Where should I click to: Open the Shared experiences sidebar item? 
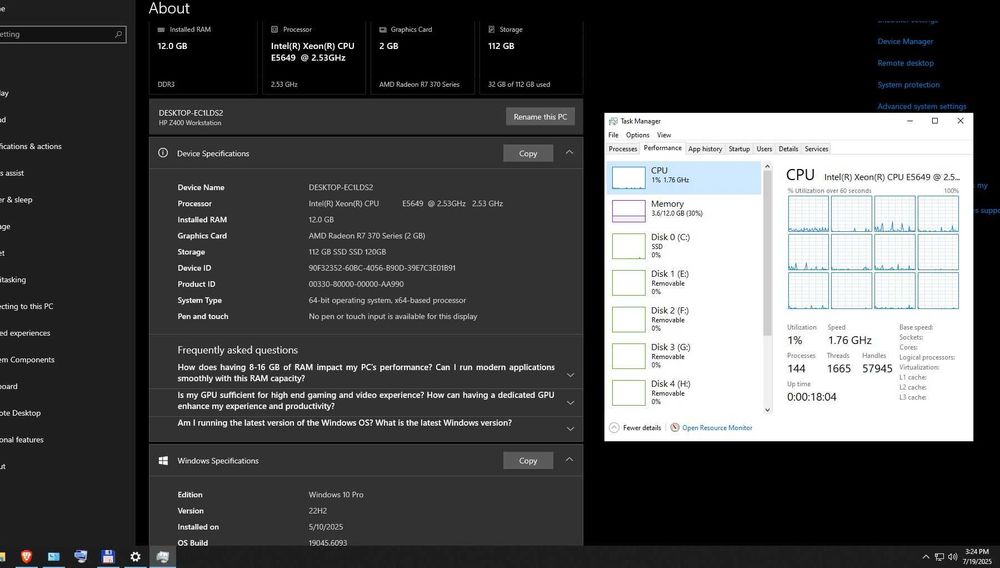(x=25, y=333)
